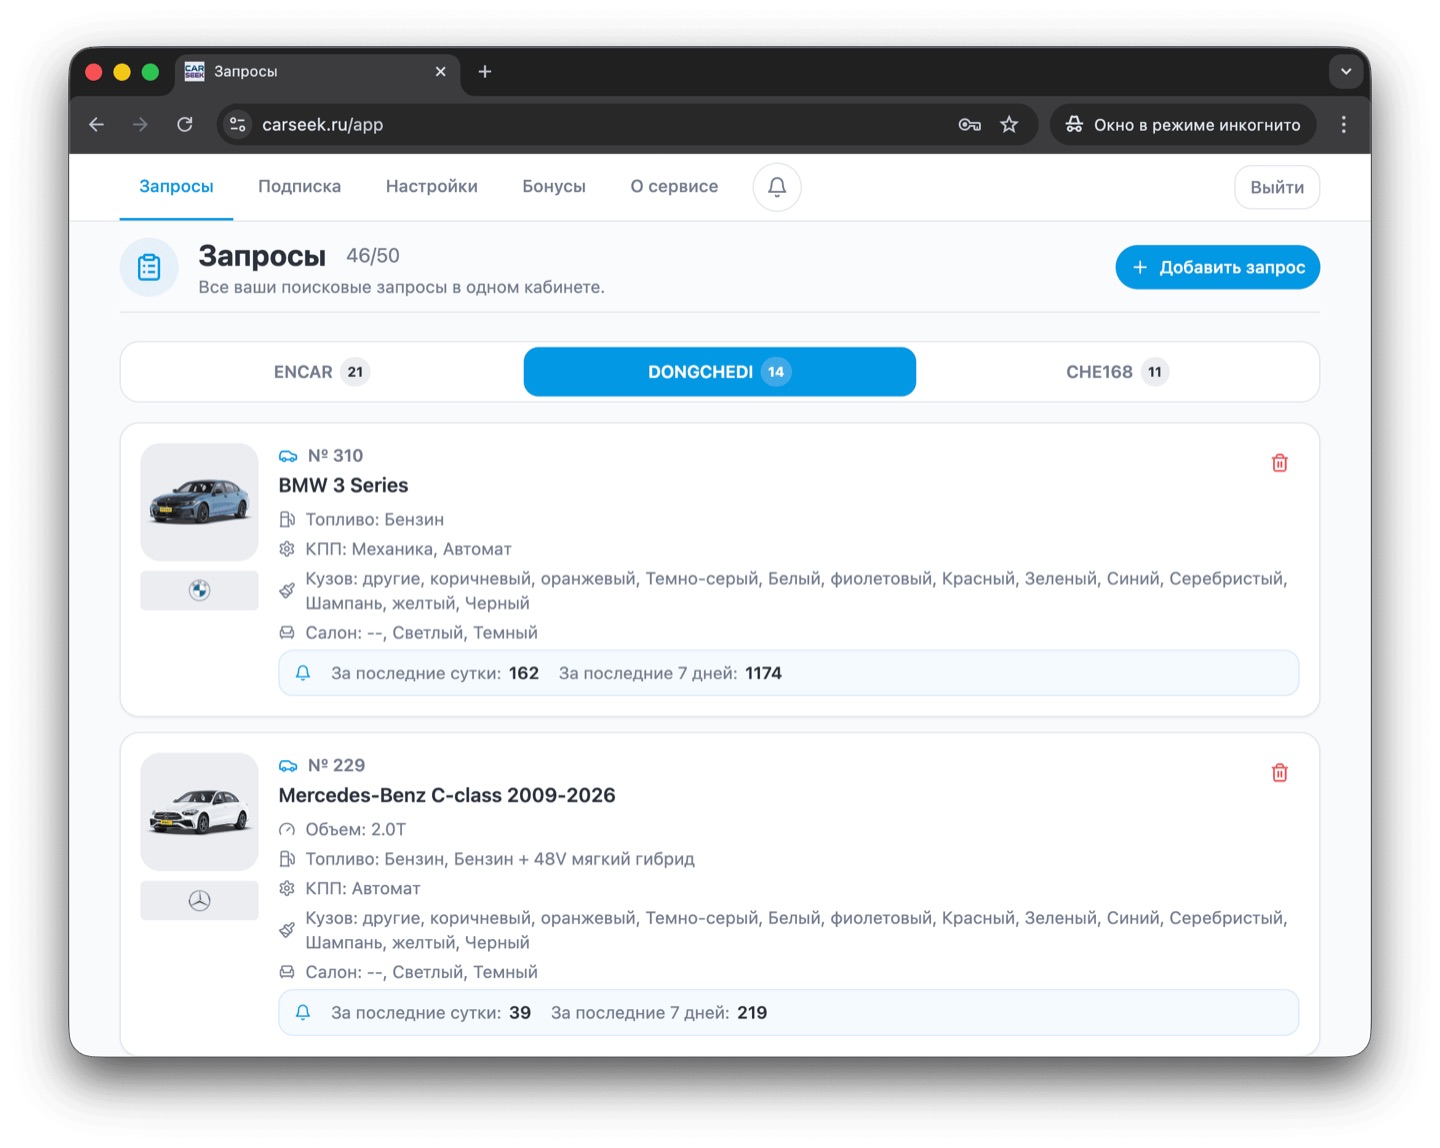
Task: Open the notifications bell in the navigation bar
Action: tap(777, 187)
